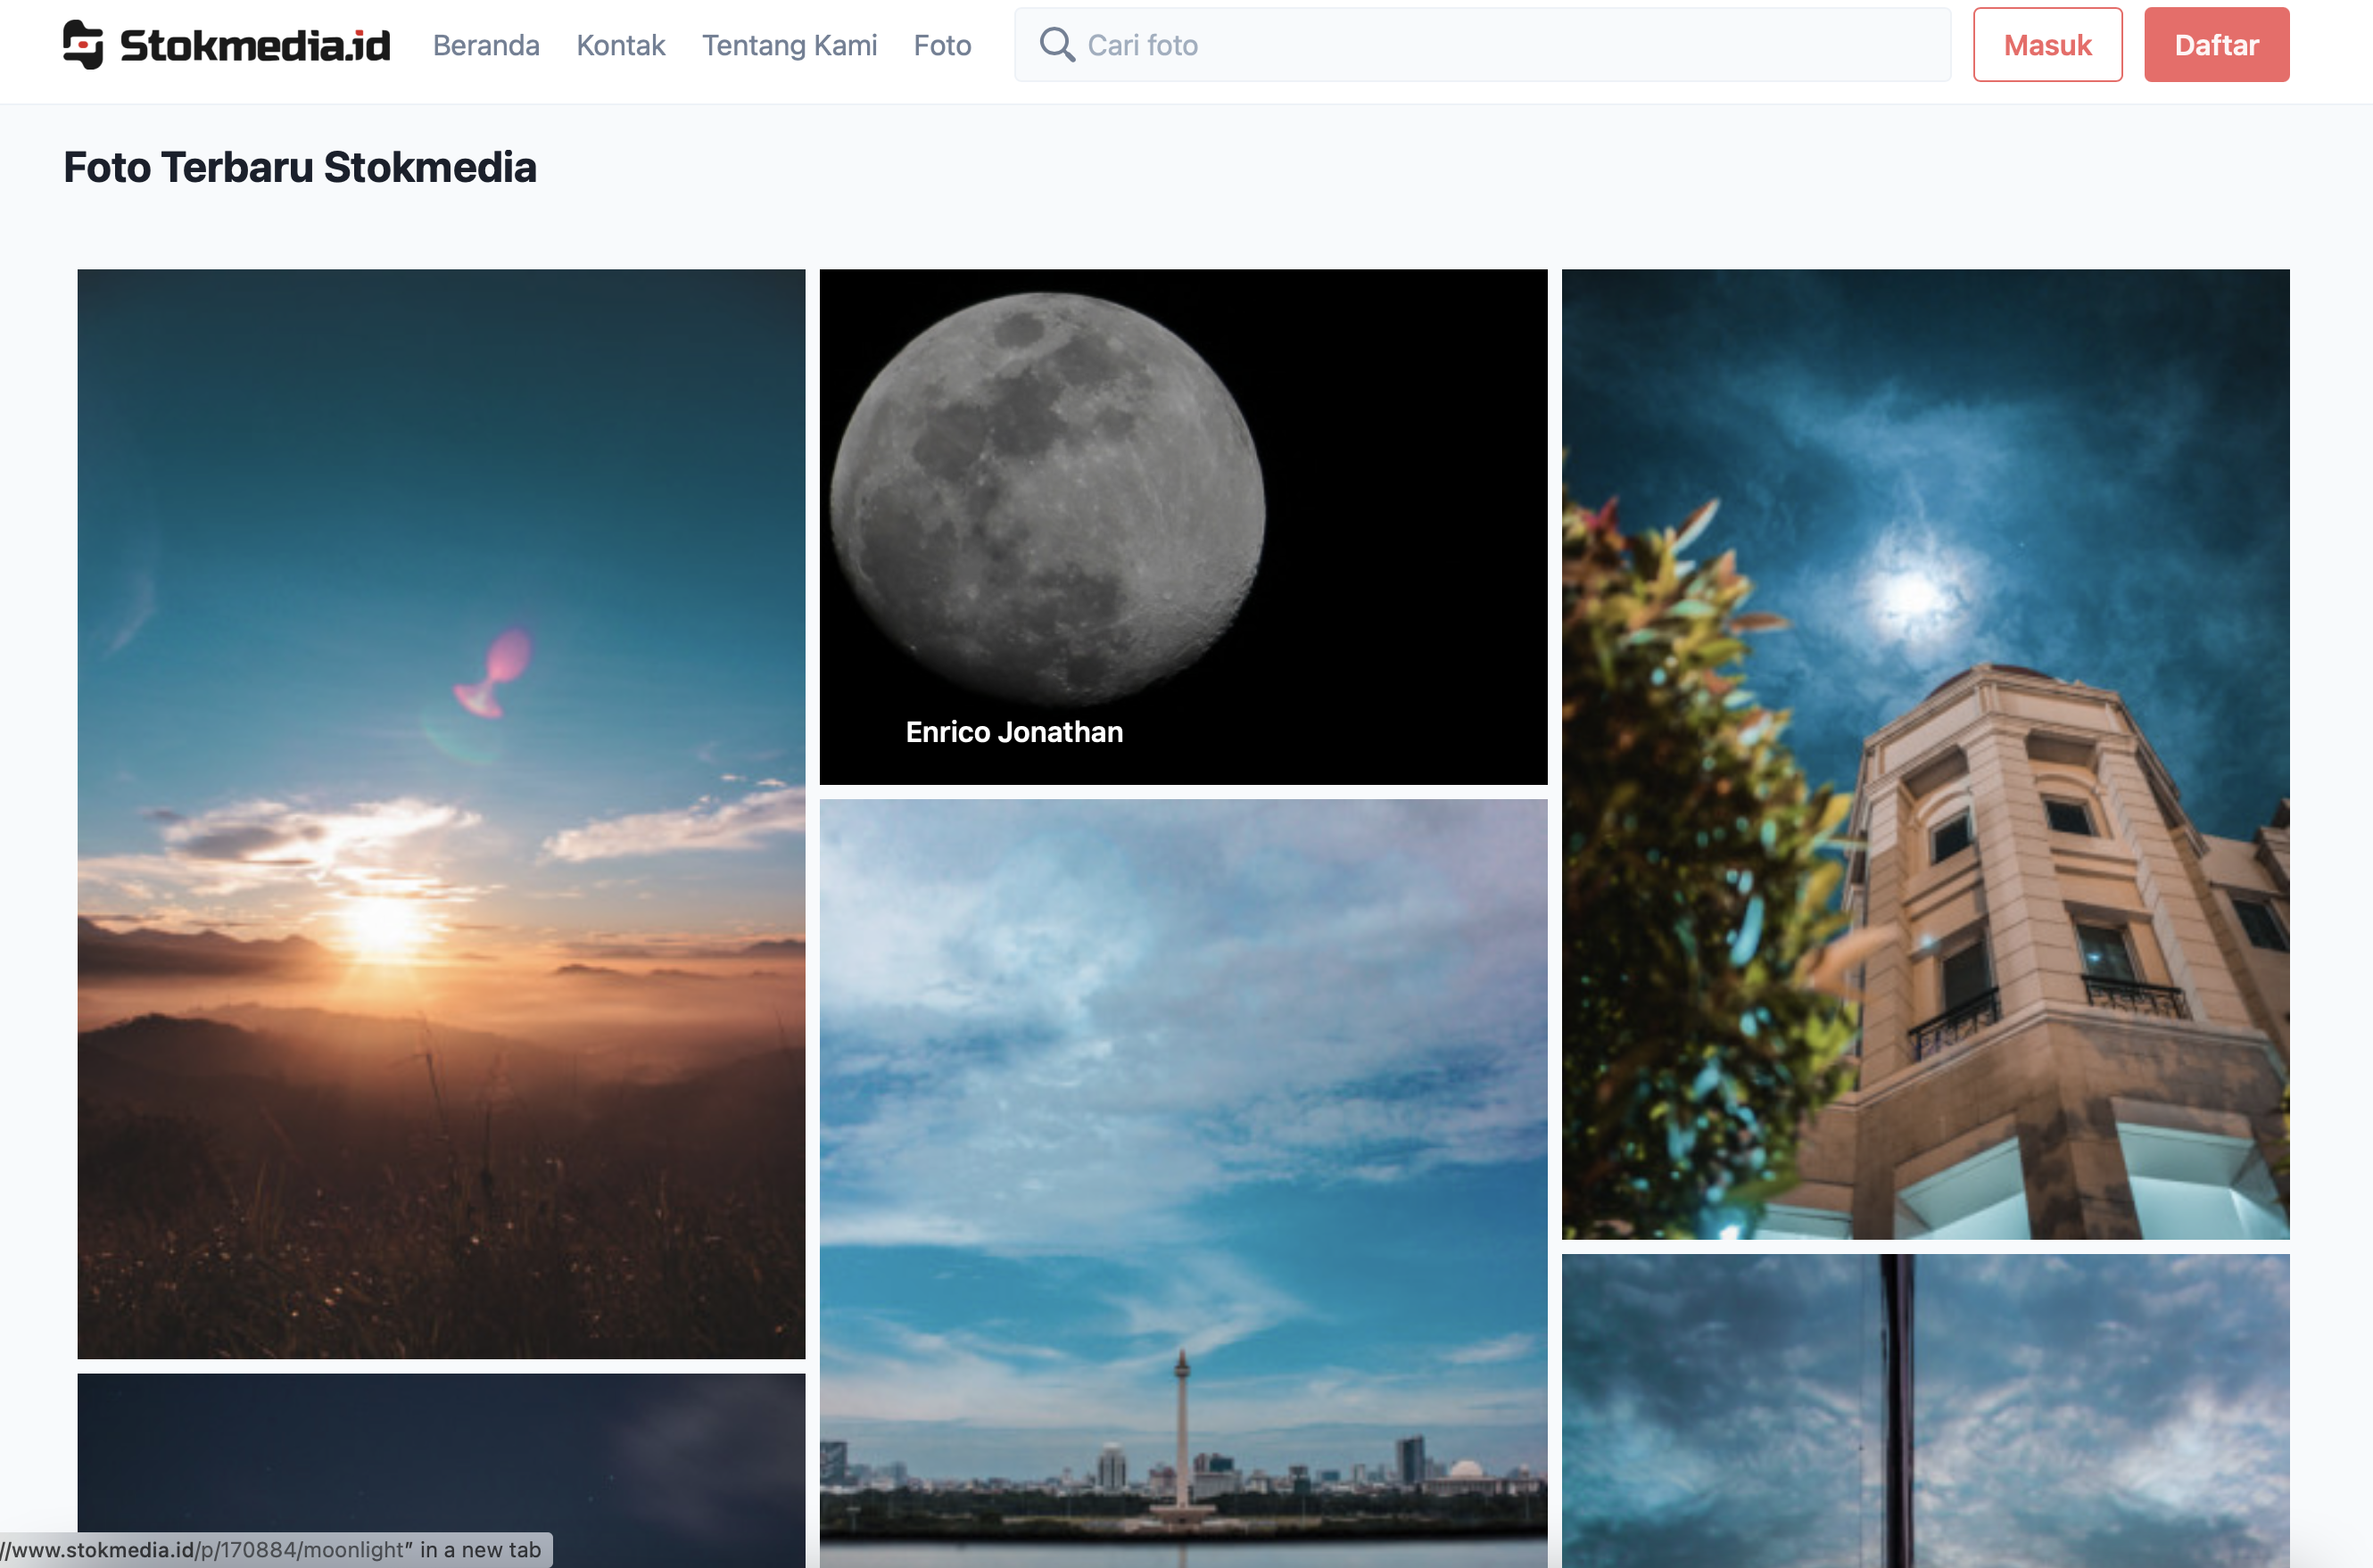Open the Monas skyline photo thumbnail
The width and height of the screenshot is (2373, 1568).
[x=1183, y=1183]
